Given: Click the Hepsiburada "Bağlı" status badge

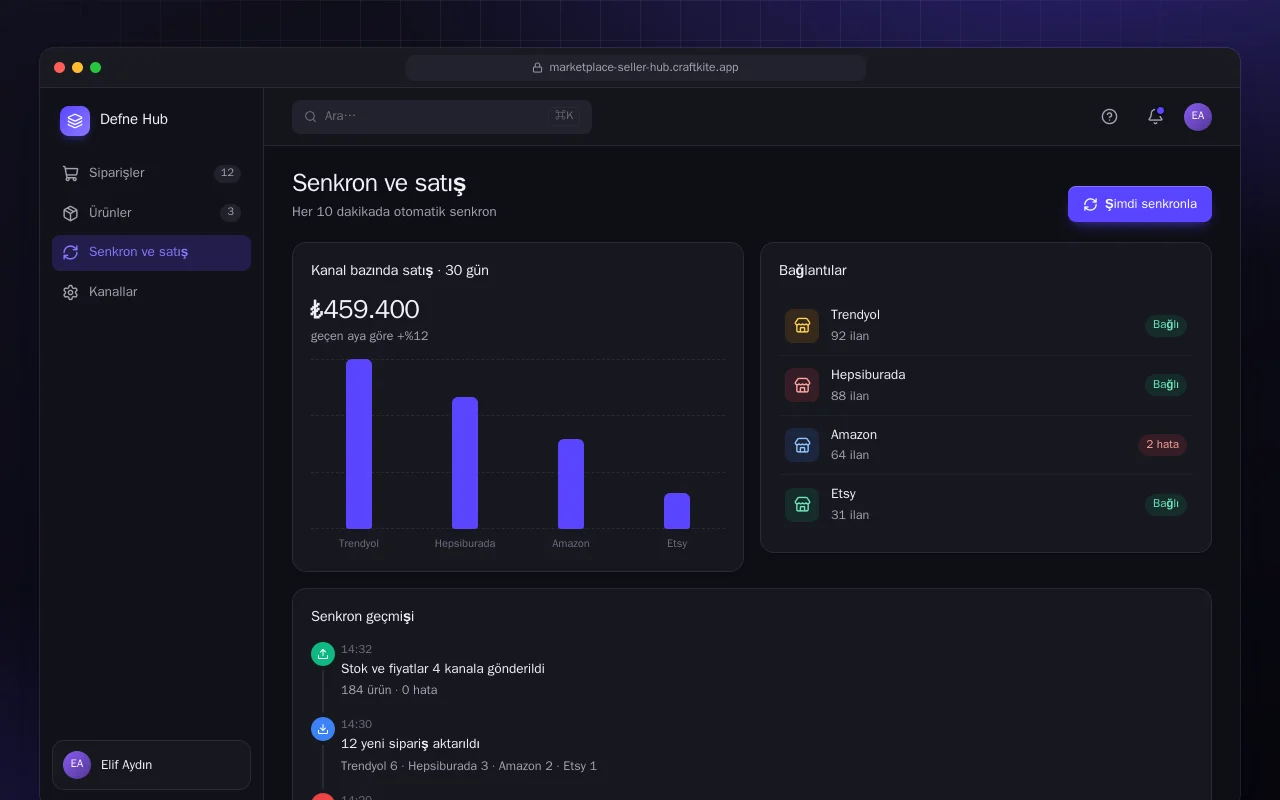Looking at the screenshot, I should pyautogui.click(x=1166, y=385).
